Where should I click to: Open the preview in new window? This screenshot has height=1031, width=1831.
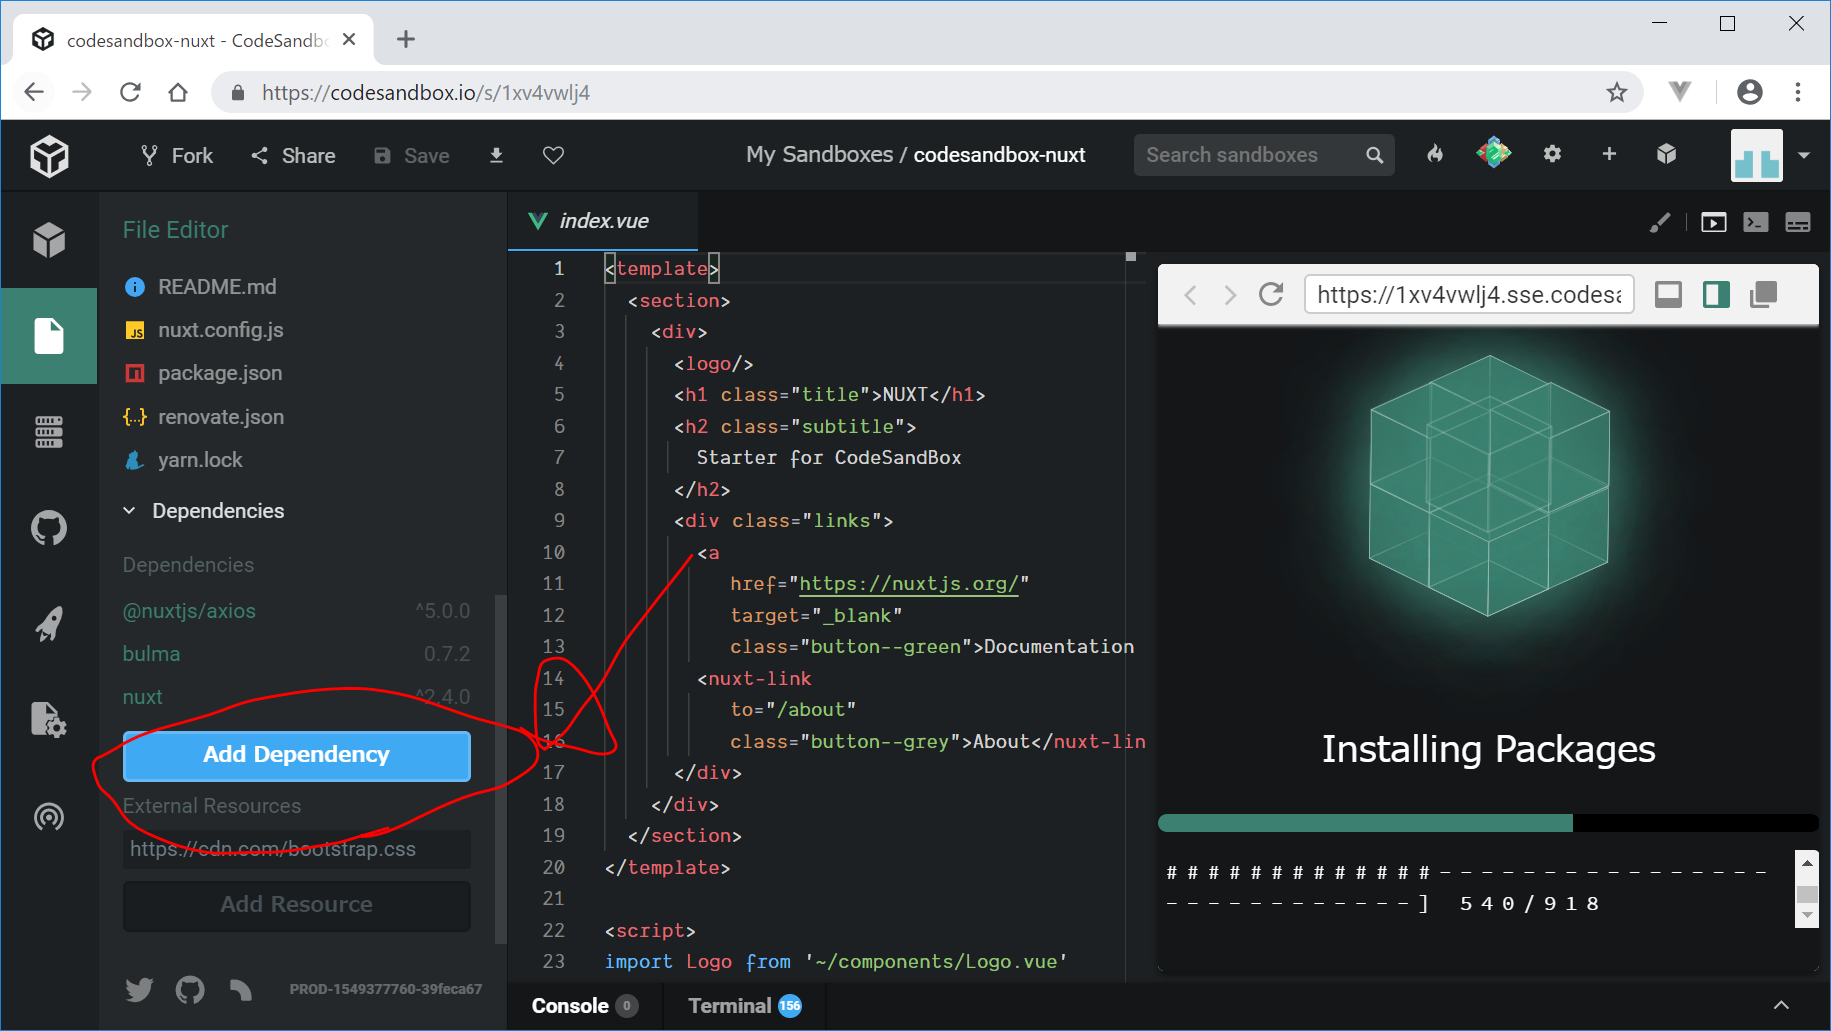1763,295
